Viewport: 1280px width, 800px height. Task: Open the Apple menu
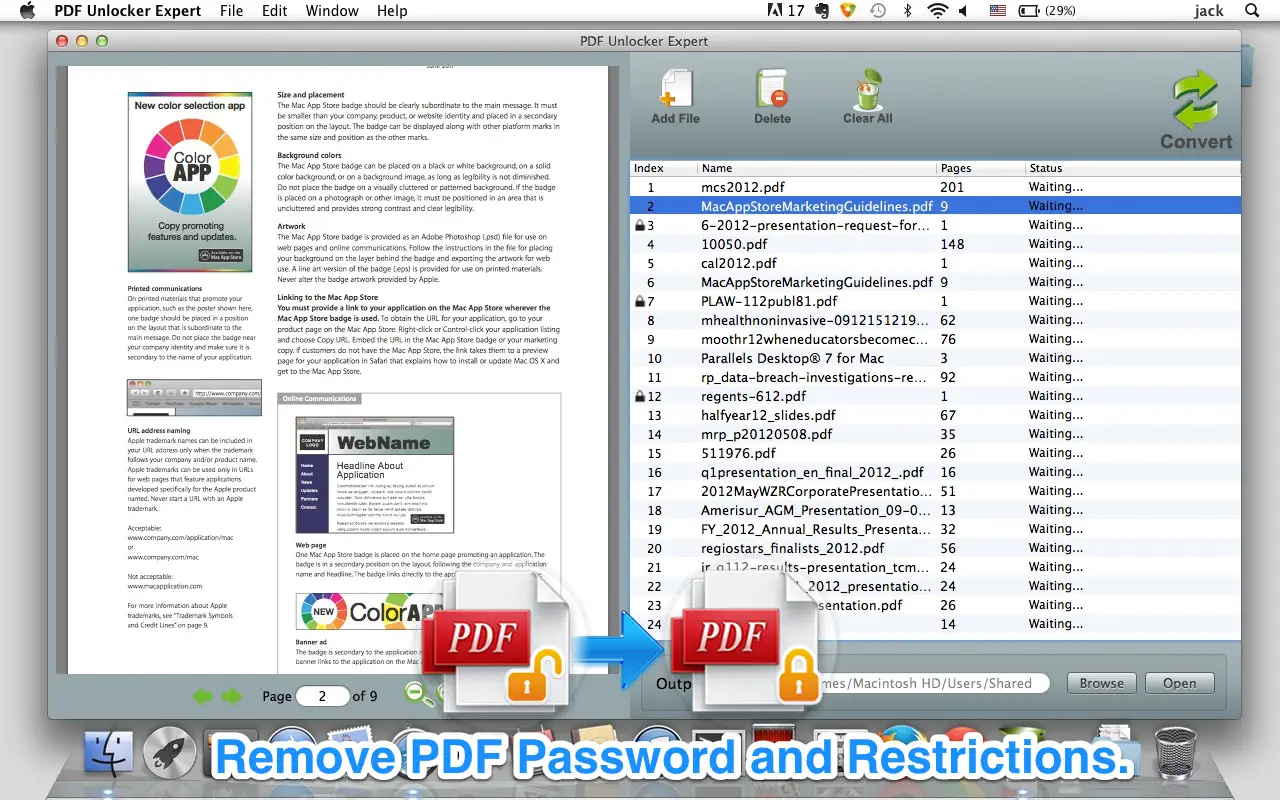(x=27, y=11)
